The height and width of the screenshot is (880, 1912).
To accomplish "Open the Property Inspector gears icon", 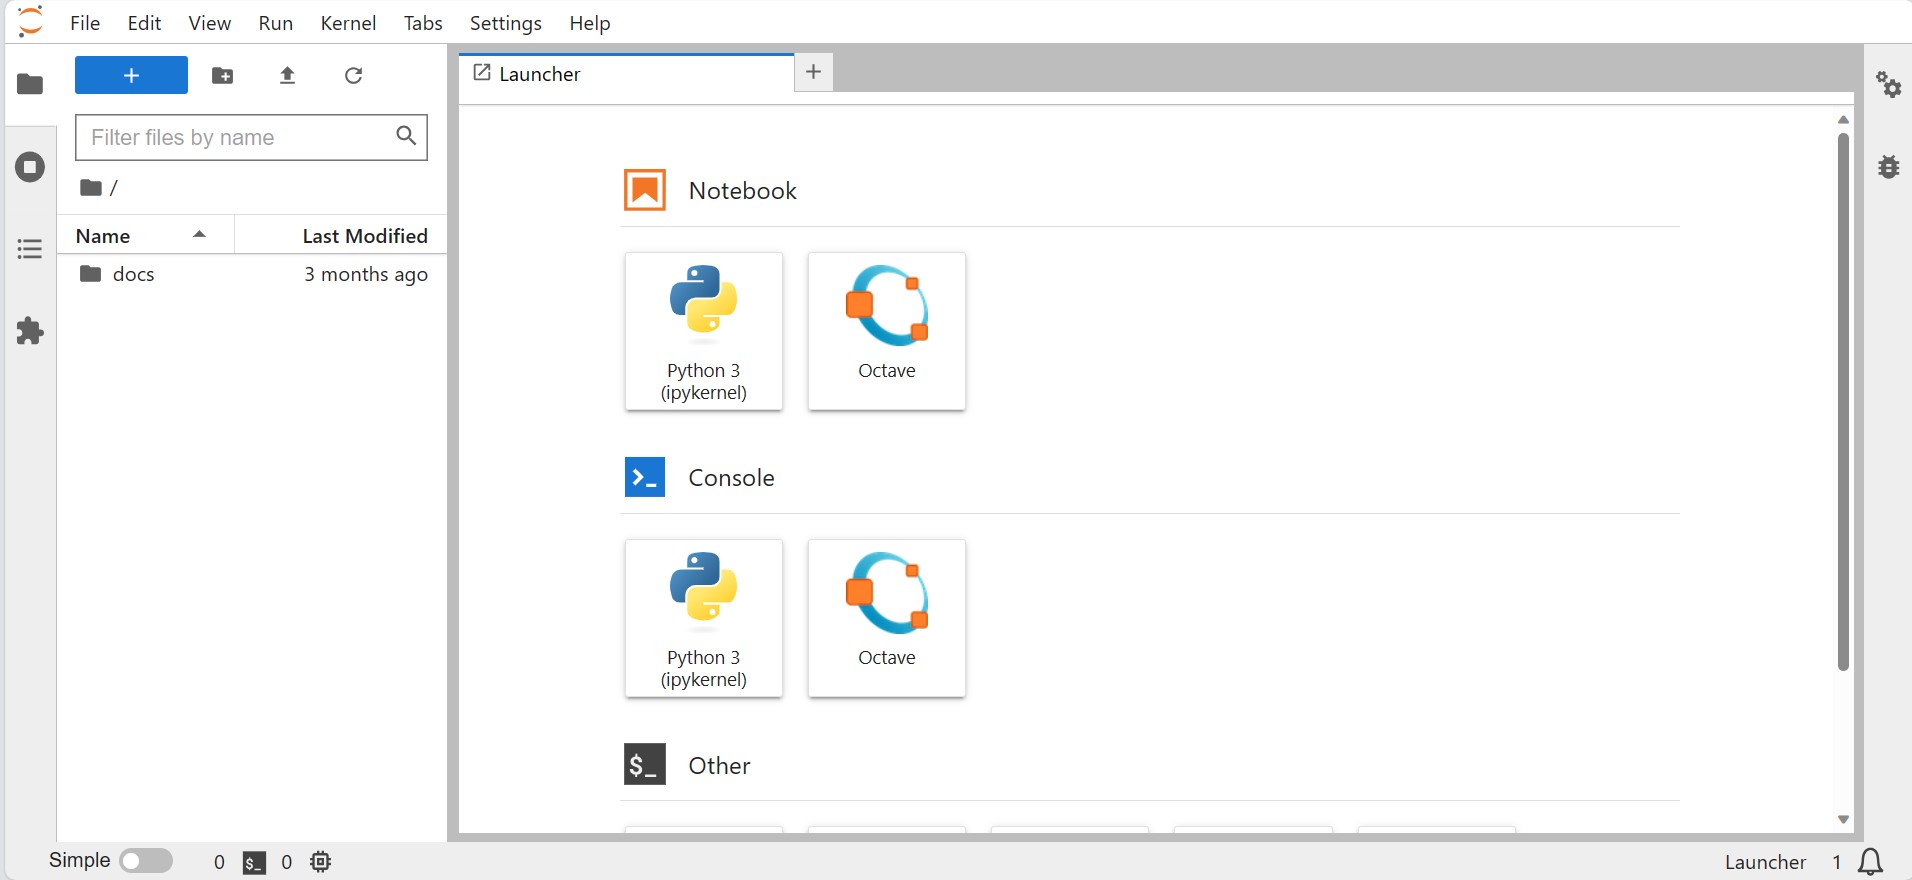I will (x=1888, y=85).
